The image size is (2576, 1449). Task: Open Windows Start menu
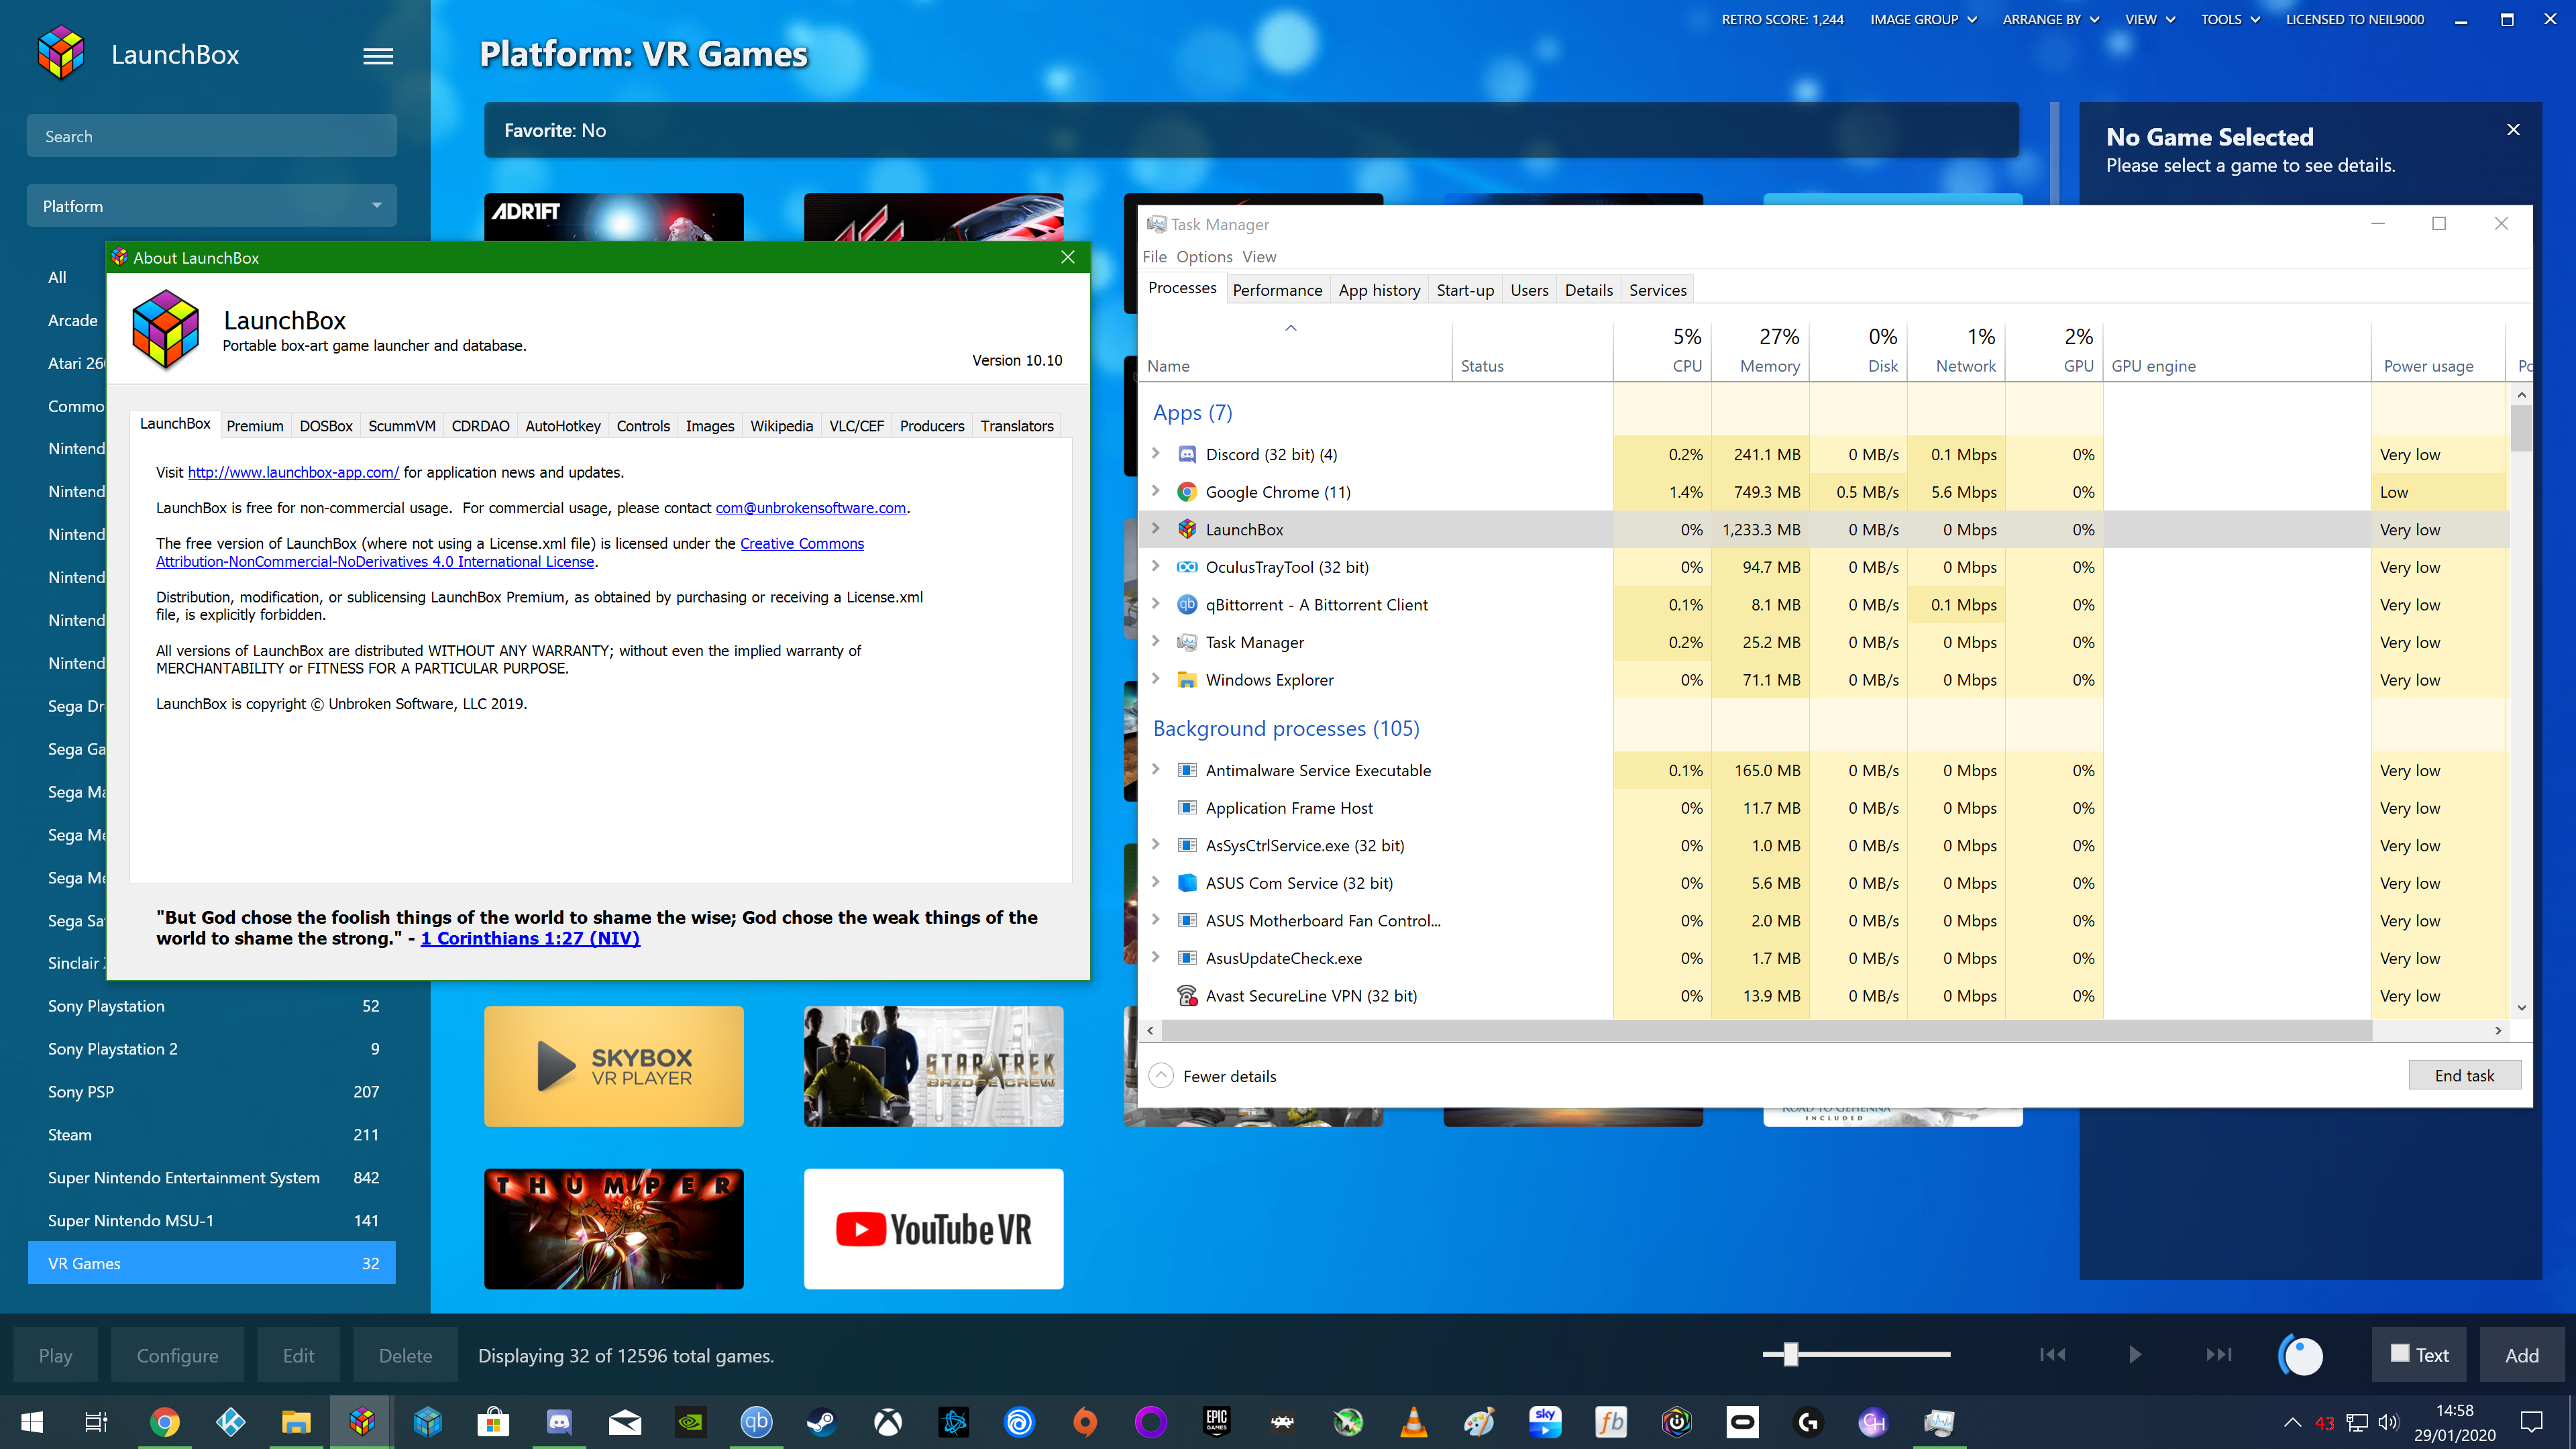[x=32, y=1422]
